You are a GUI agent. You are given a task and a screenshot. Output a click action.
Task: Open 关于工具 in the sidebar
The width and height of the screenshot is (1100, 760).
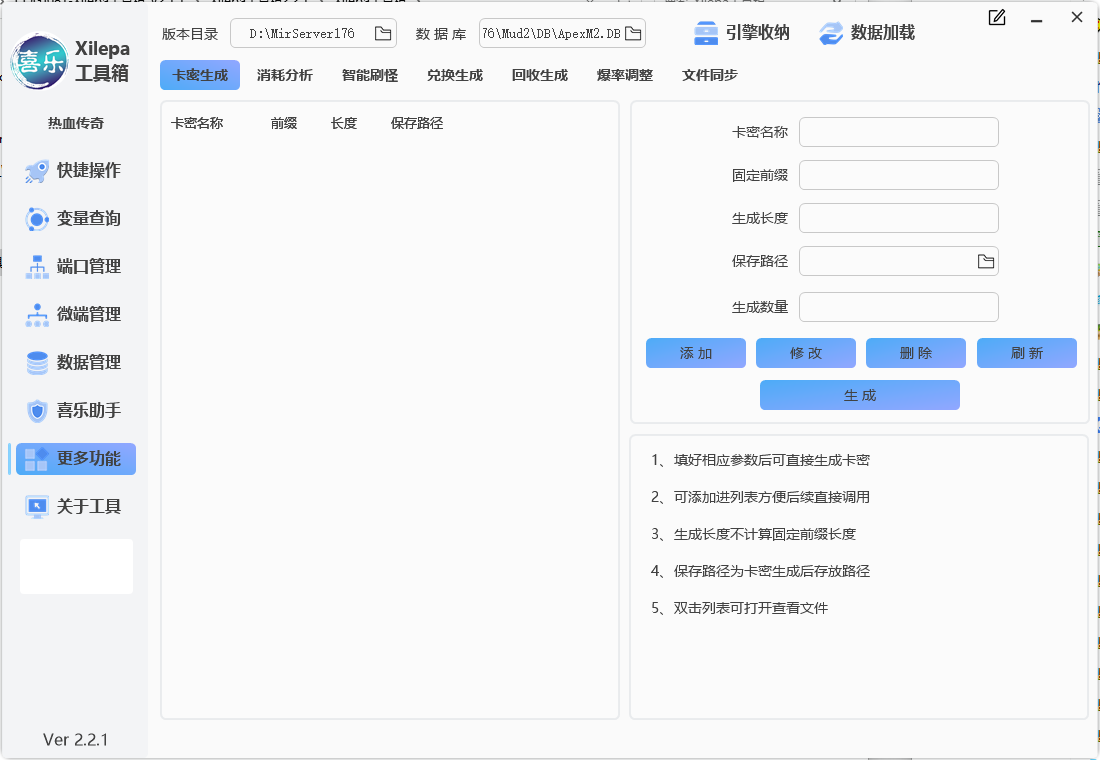tap(76, 507)
